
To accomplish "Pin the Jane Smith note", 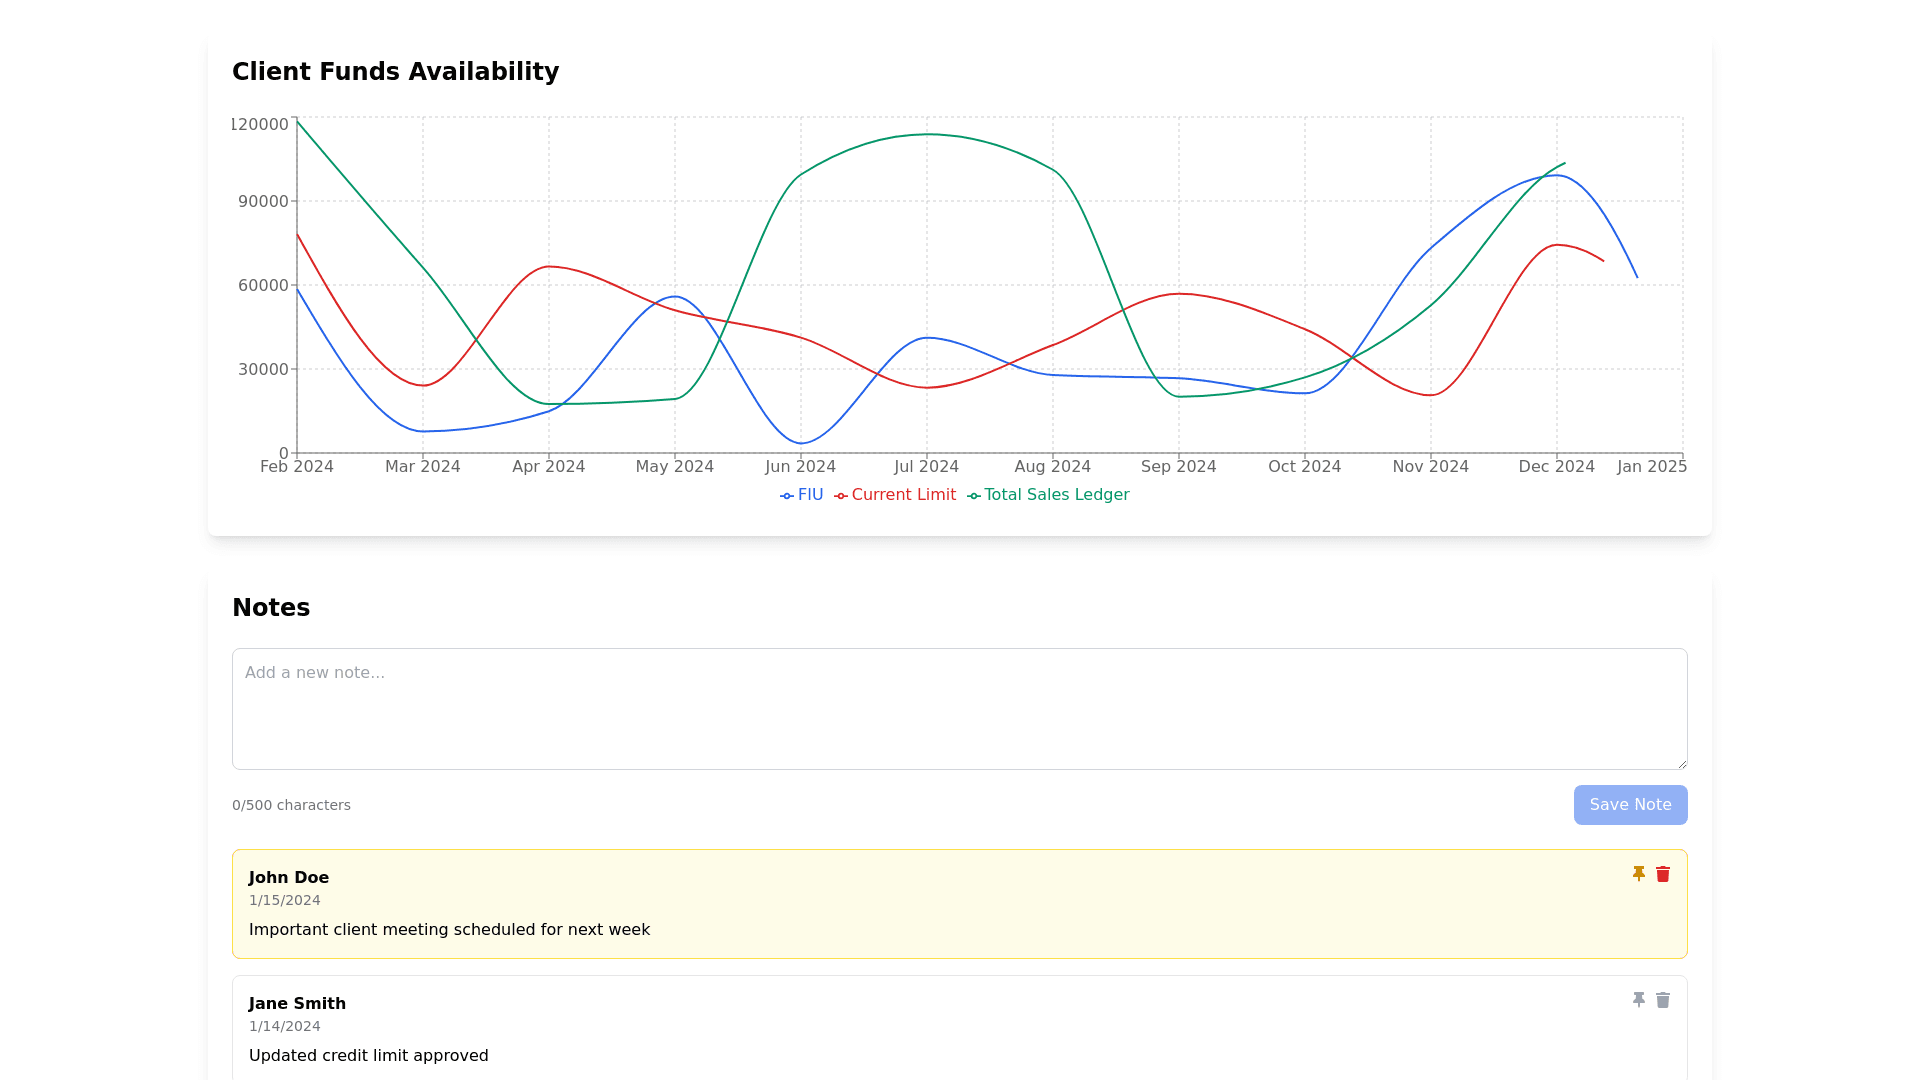I will click(1638, 1000).
